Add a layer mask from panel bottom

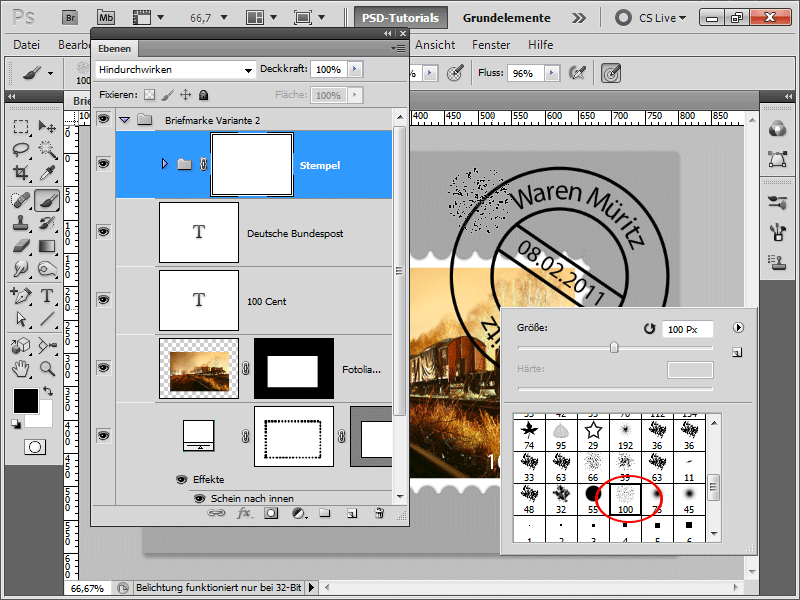click(271, 513)
